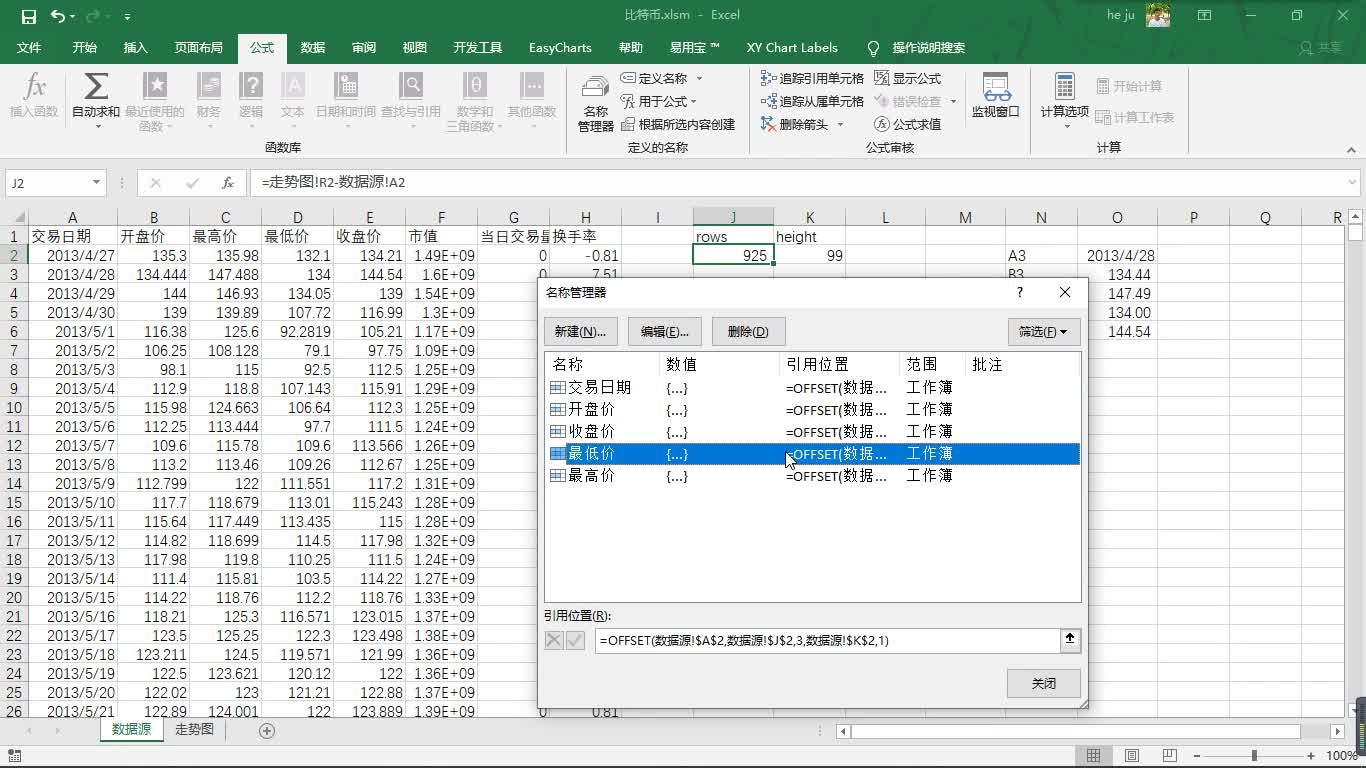
Task: Select the 开盘价 name row
Action: coord(812,409)
